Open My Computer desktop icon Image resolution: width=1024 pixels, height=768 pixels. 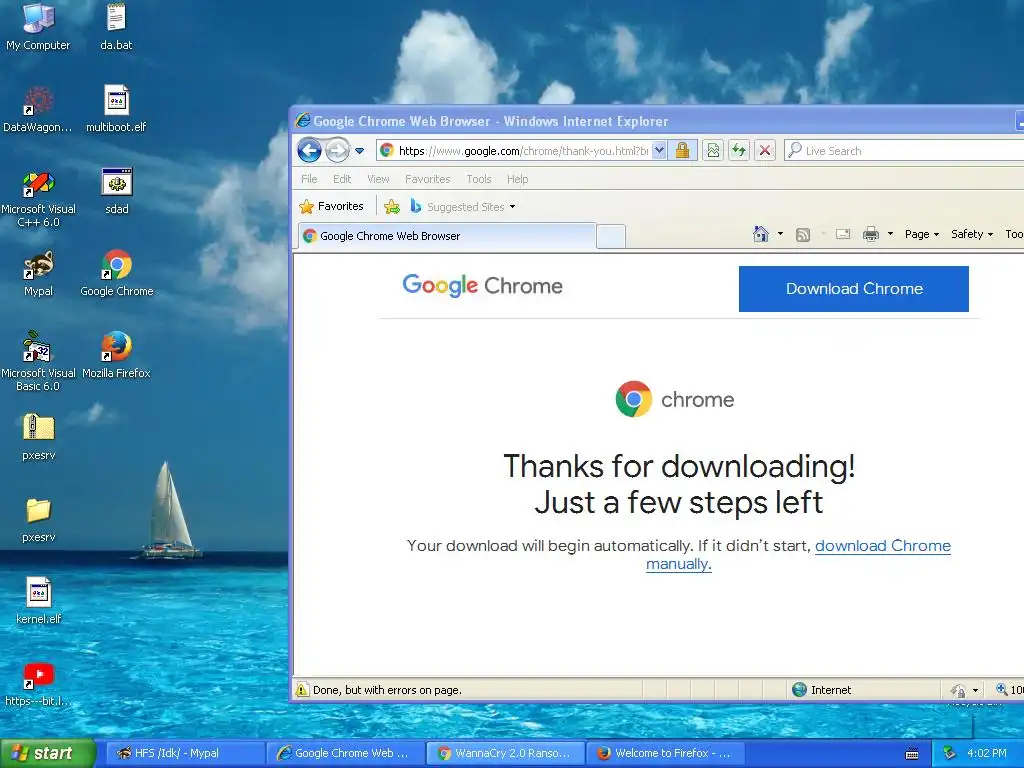click(38, 26)
